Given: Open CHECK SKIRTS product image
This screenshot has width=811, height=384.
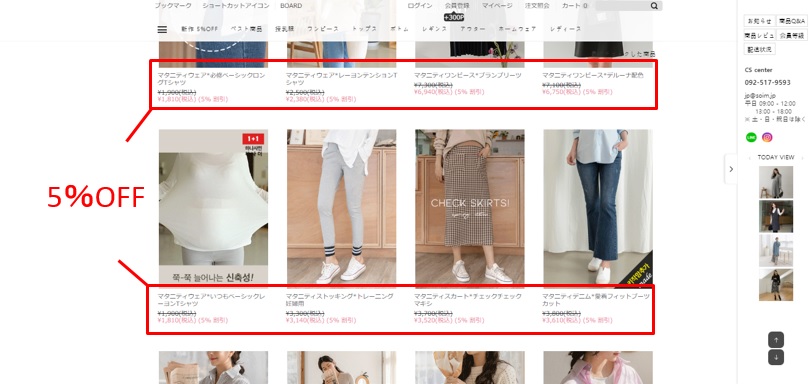Looking at the screenshot, I should coord(470,208).
